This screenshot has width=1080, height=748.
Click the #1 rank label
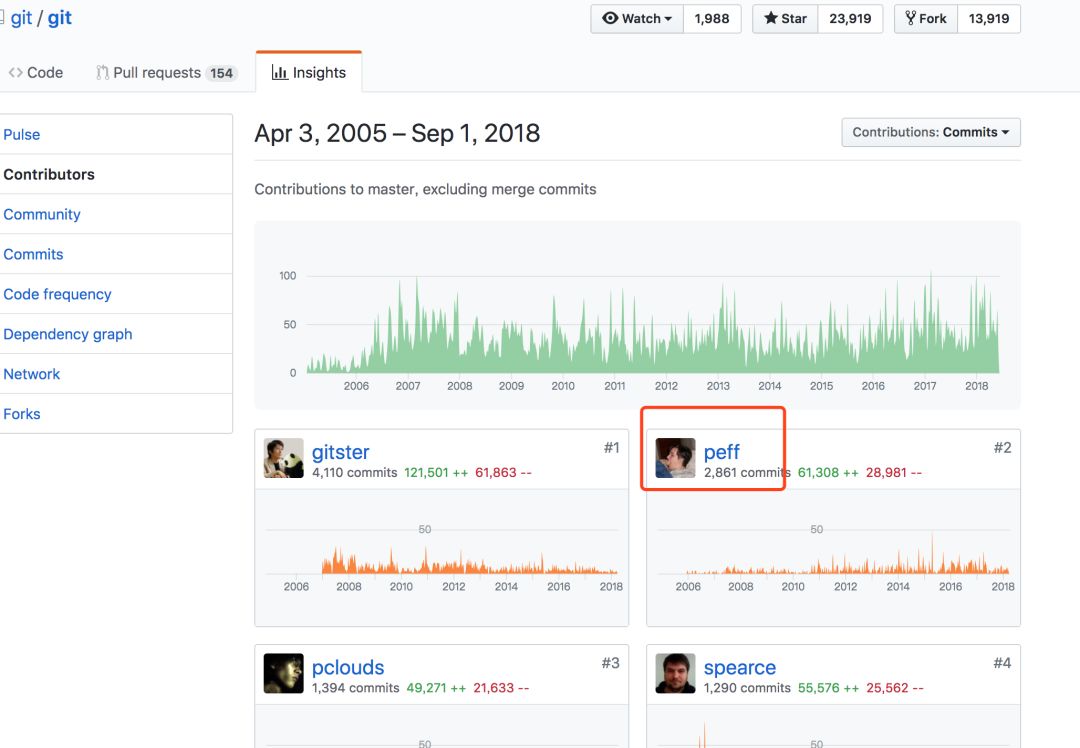pos(611,448)
